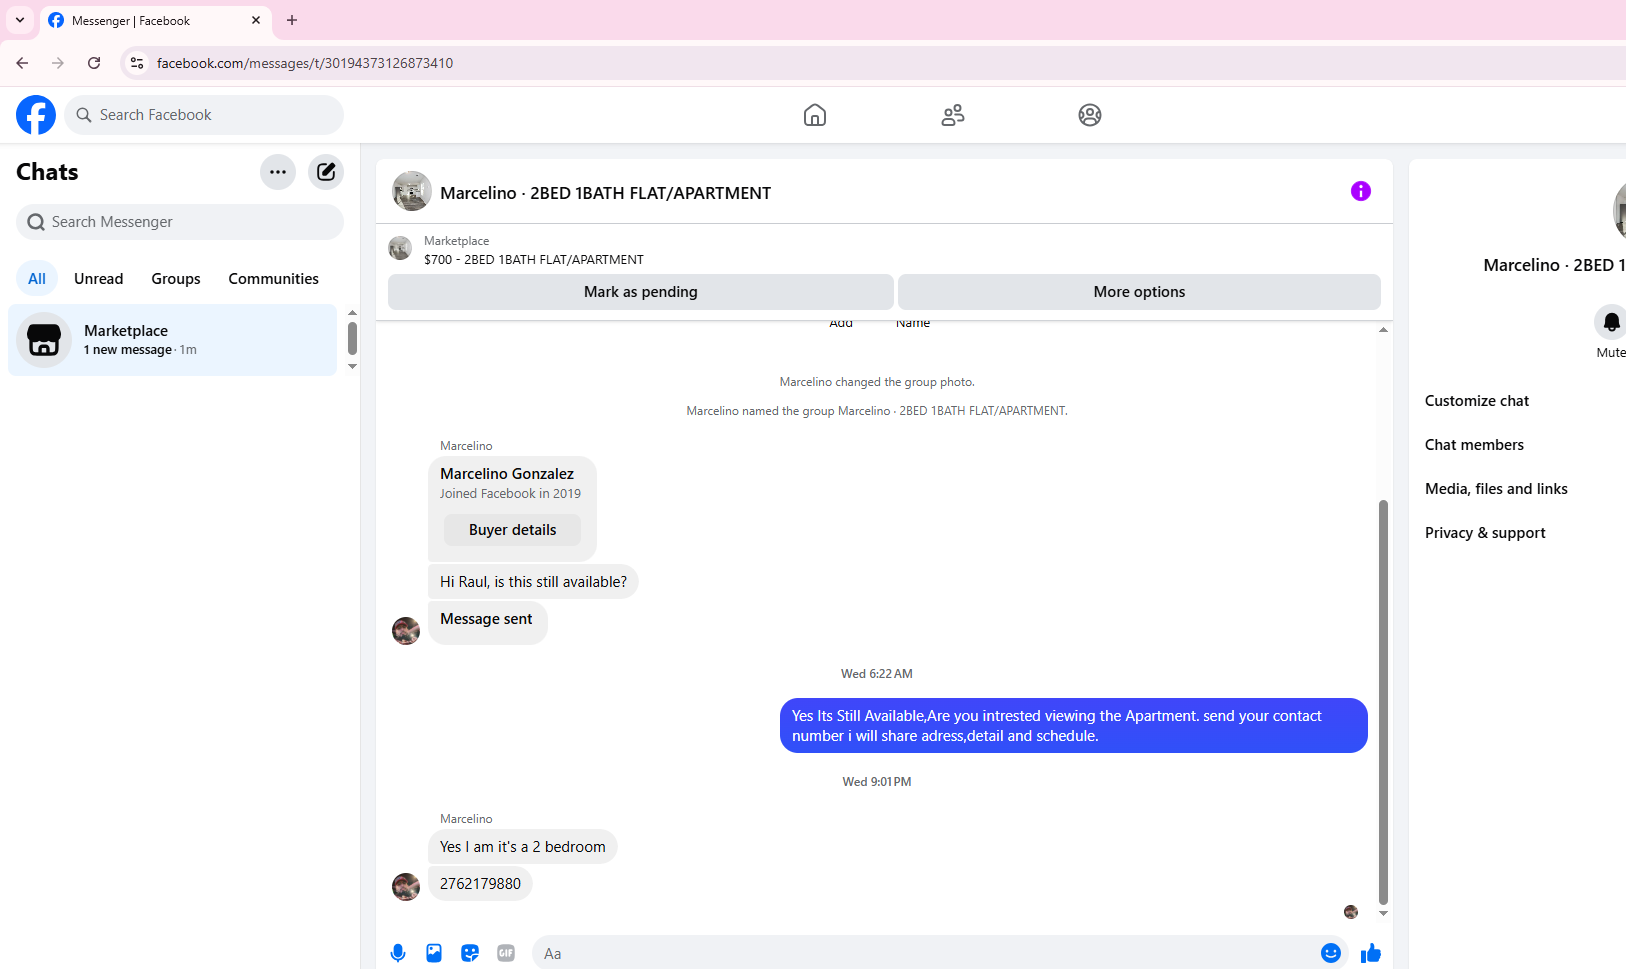This screenshot has width=1626, height=969.
Task: Click Marcelino's avatar beside phone number message
Action: click(406, 887)
